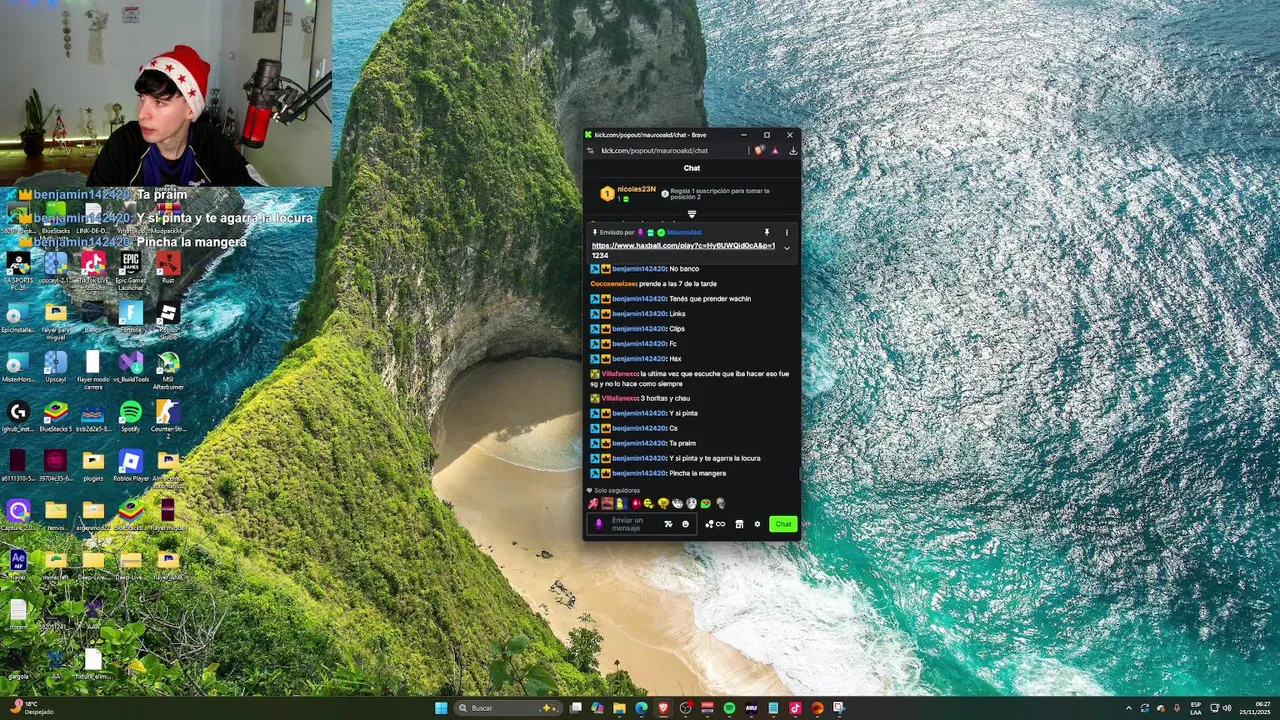Insert the skull emote from quick emotes

(x=721, y=503)
